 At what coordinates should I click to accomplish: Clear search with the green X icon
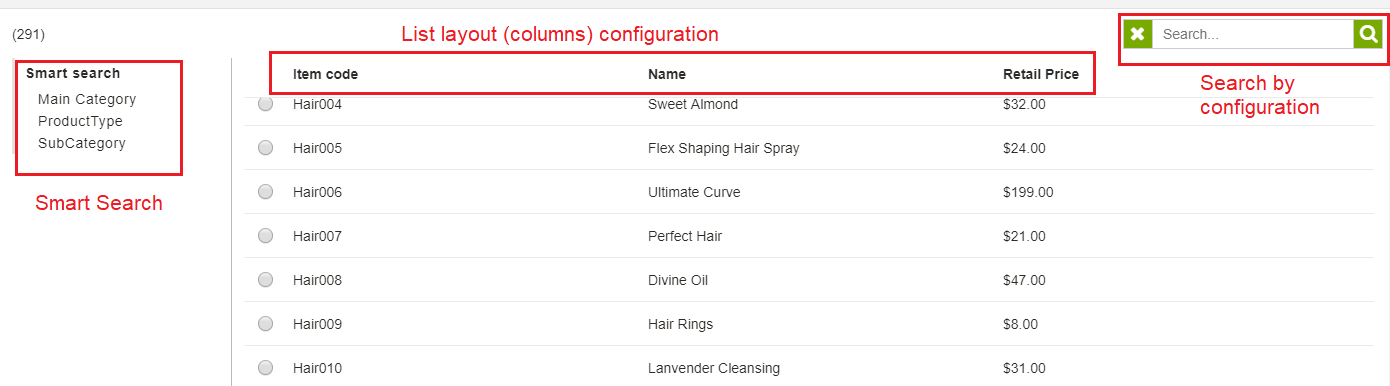click(1137, 34)
